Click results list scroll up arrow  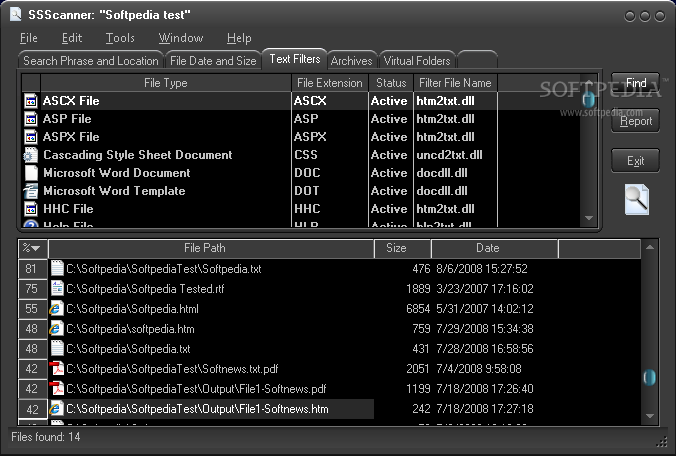coord(650,247)
